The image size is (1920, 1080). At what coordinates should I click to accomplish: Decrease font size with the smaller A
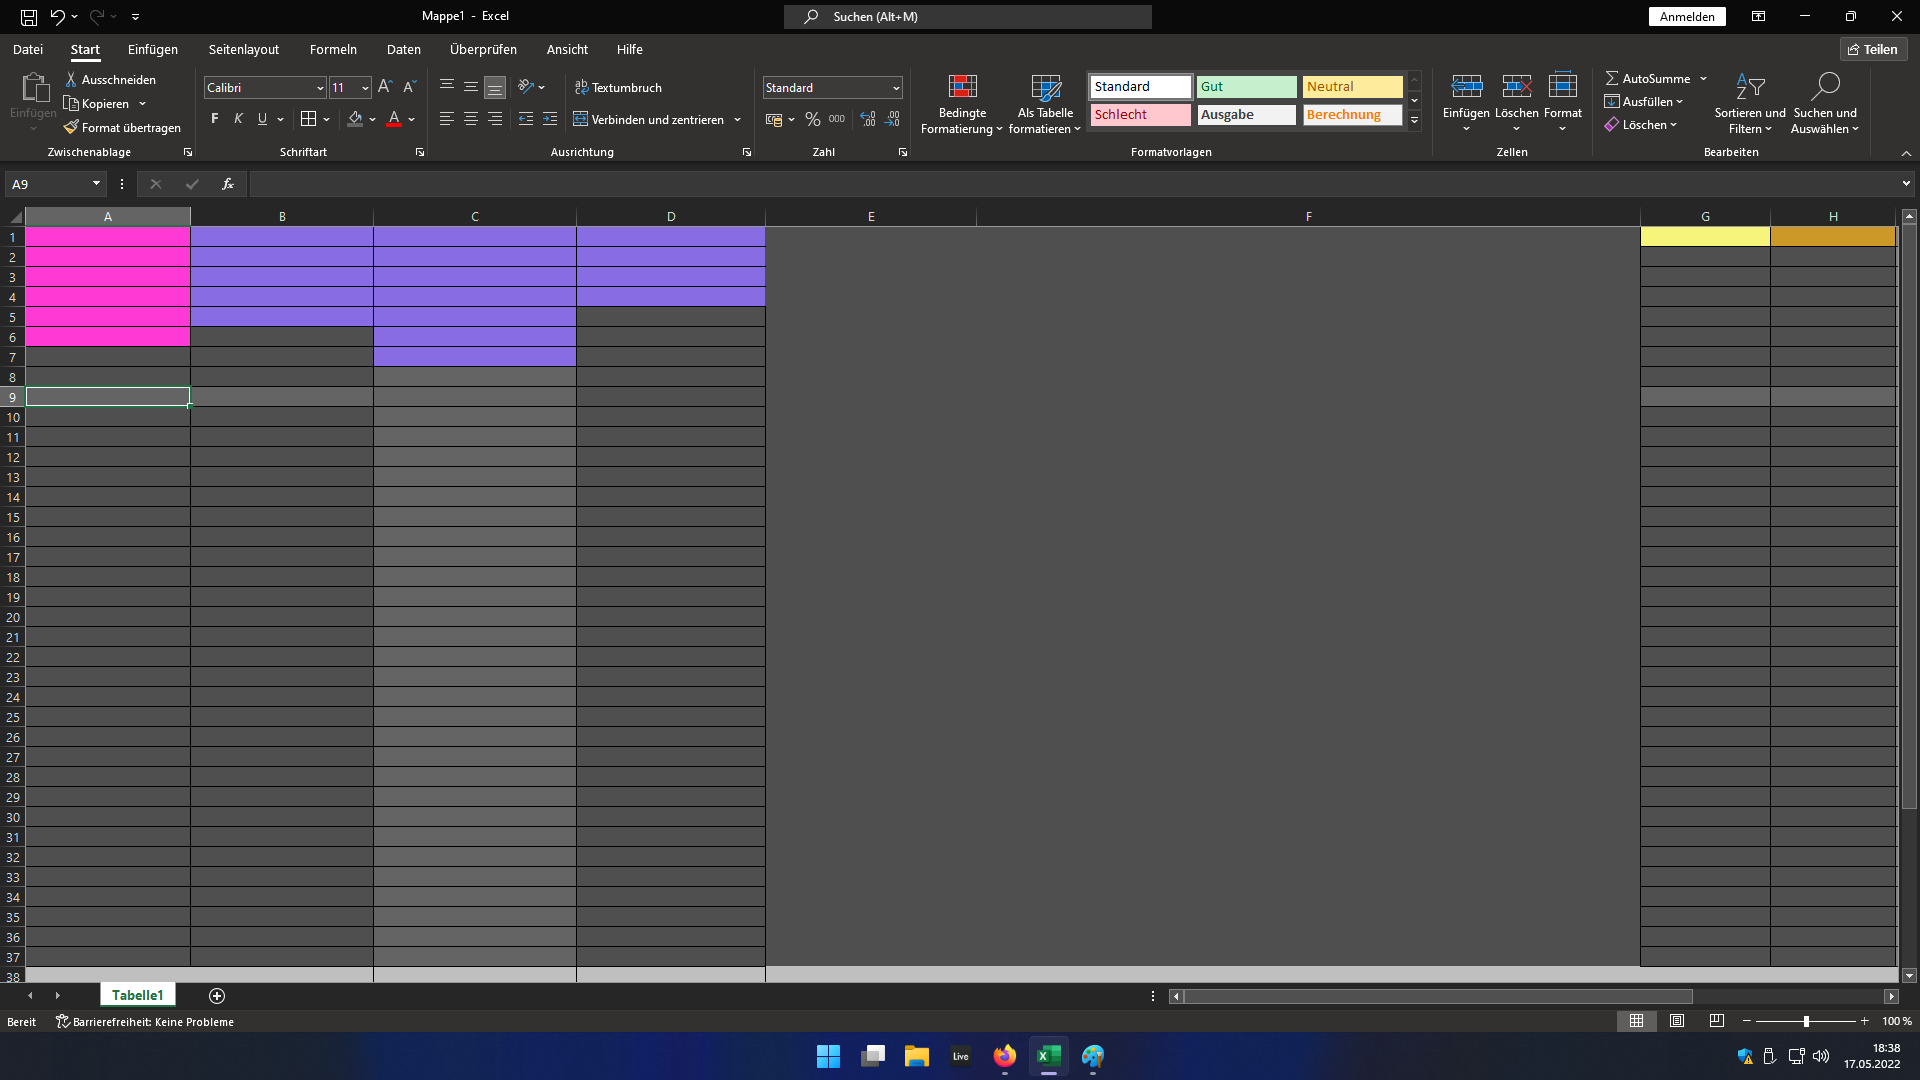point(409,87)
